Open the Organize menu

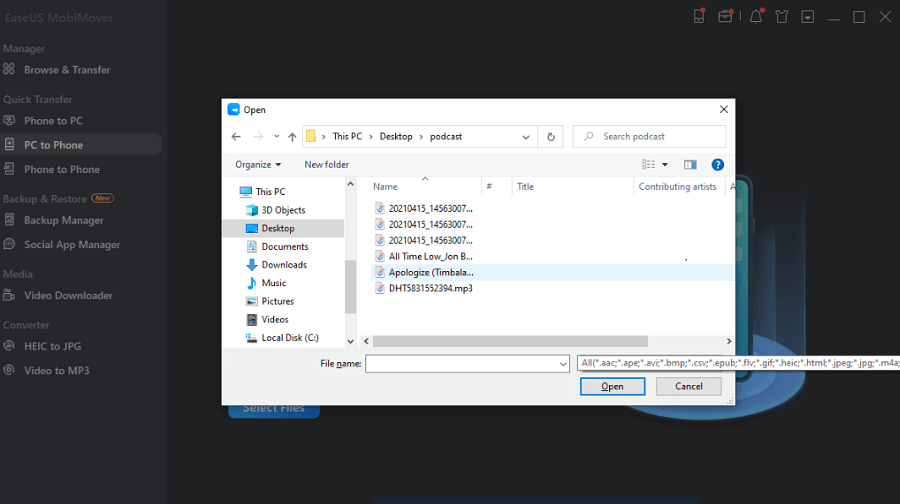[x=258, y=165]
